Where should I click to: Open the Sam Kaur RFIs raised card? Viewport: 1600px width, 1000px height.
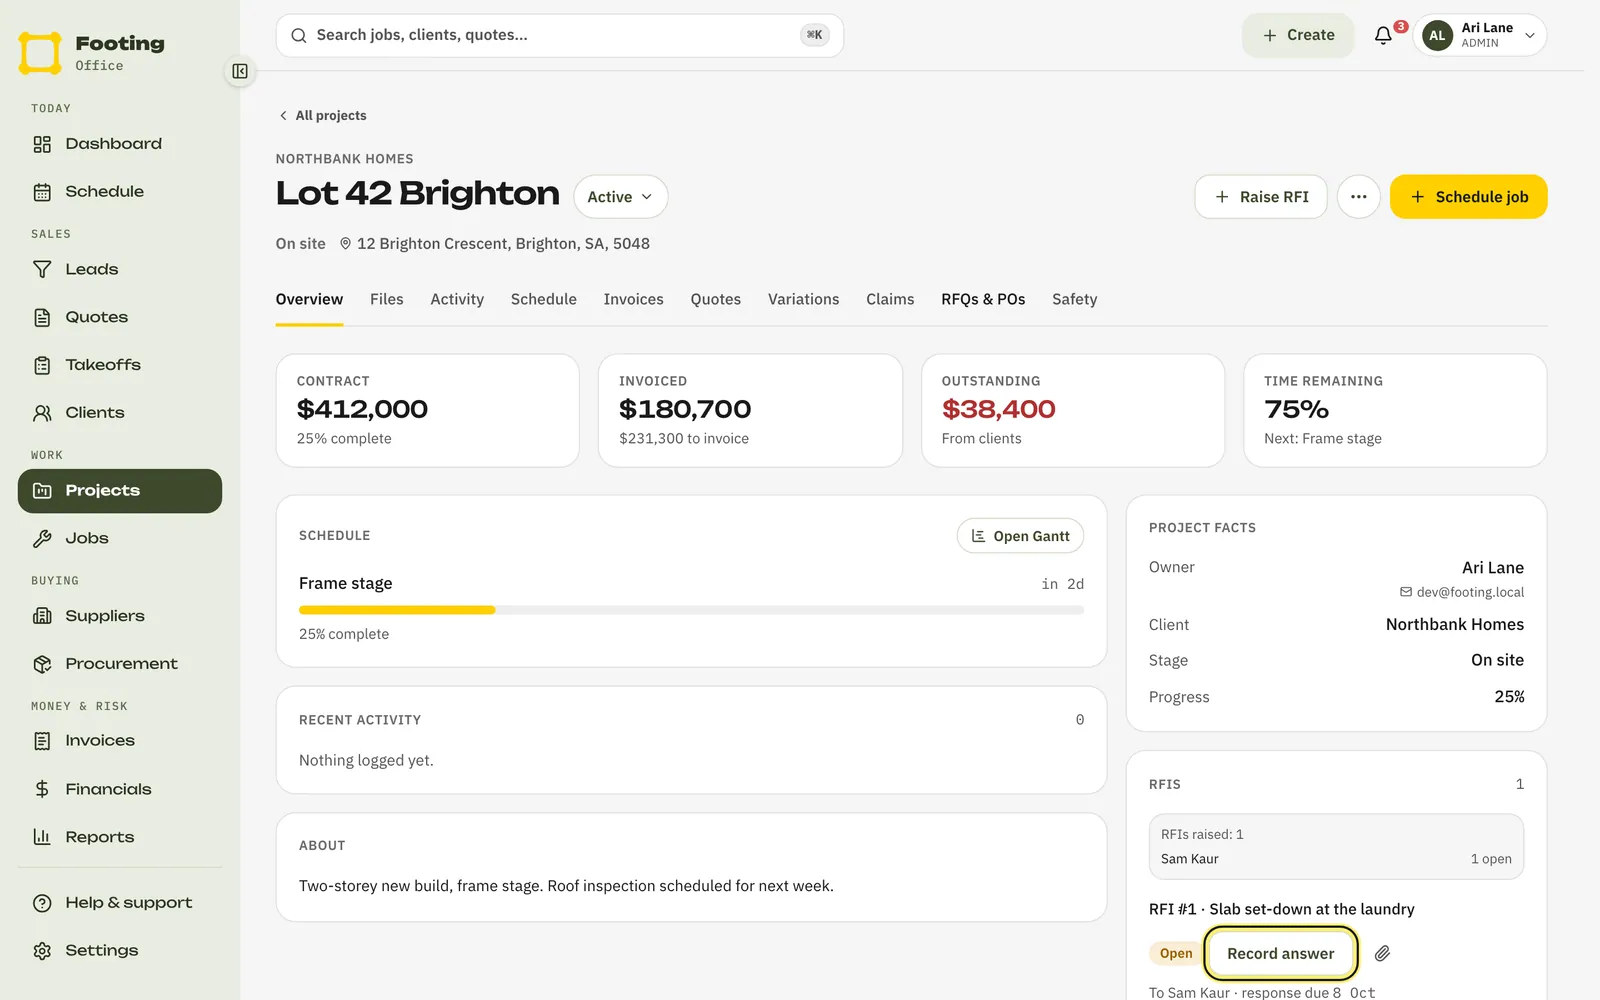[x=1336, y=847]
